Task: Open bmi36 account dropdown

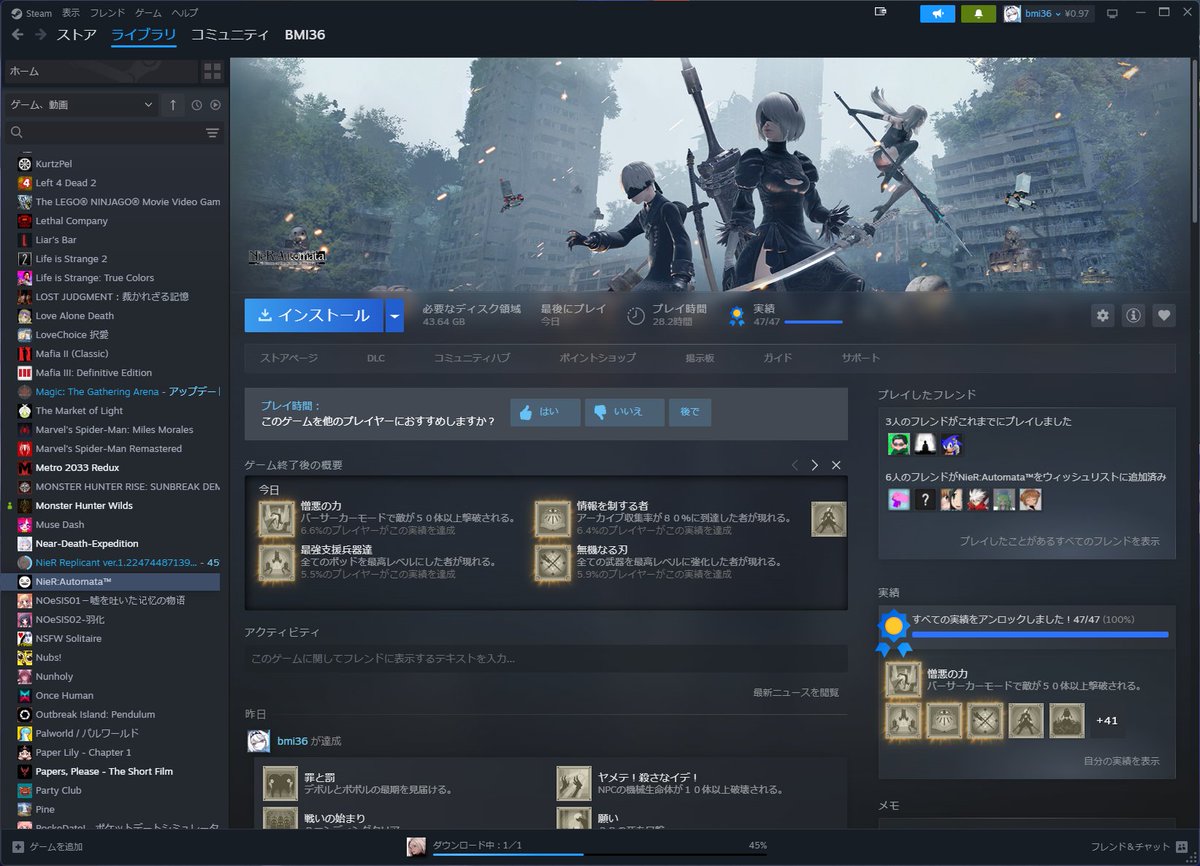Action: (x=1048, y=14)
